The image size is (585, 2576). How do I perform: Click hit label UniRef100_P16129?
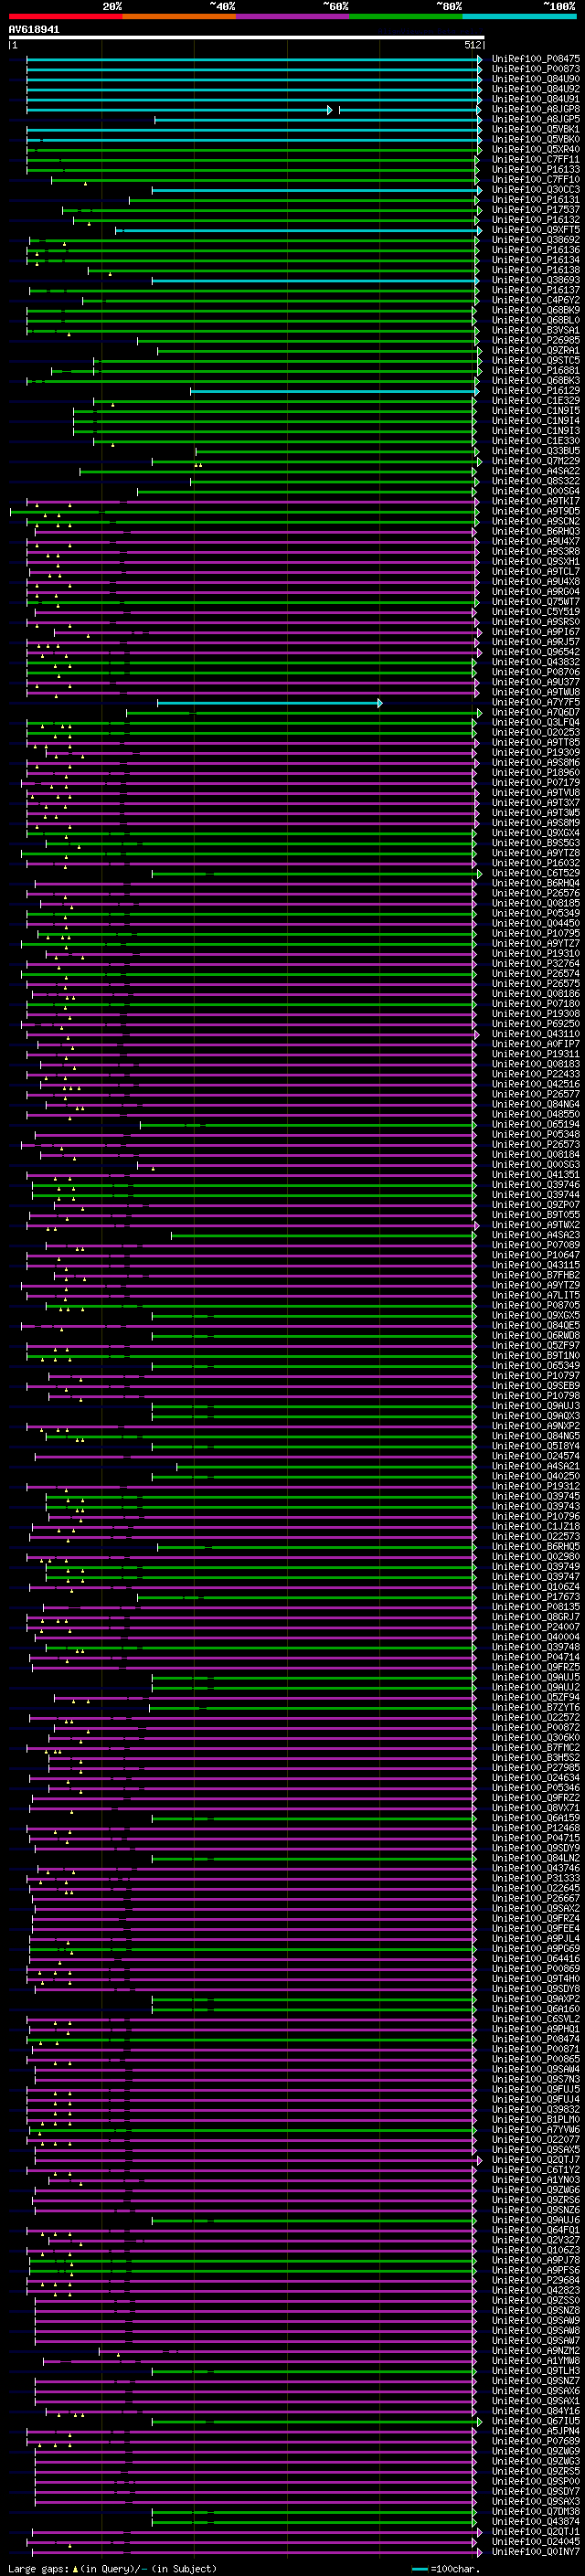click(x=536, y=390)
